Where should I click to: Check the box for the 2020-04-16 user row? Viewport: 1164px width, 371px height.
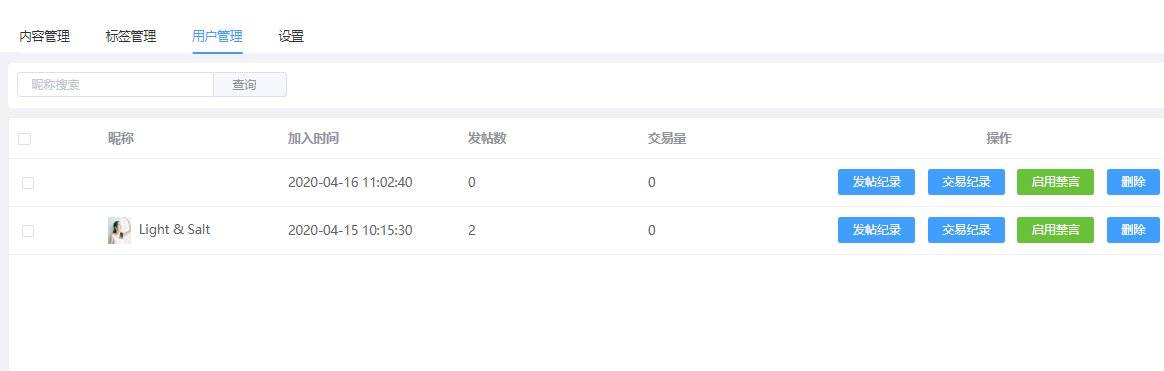coord(28,183)
